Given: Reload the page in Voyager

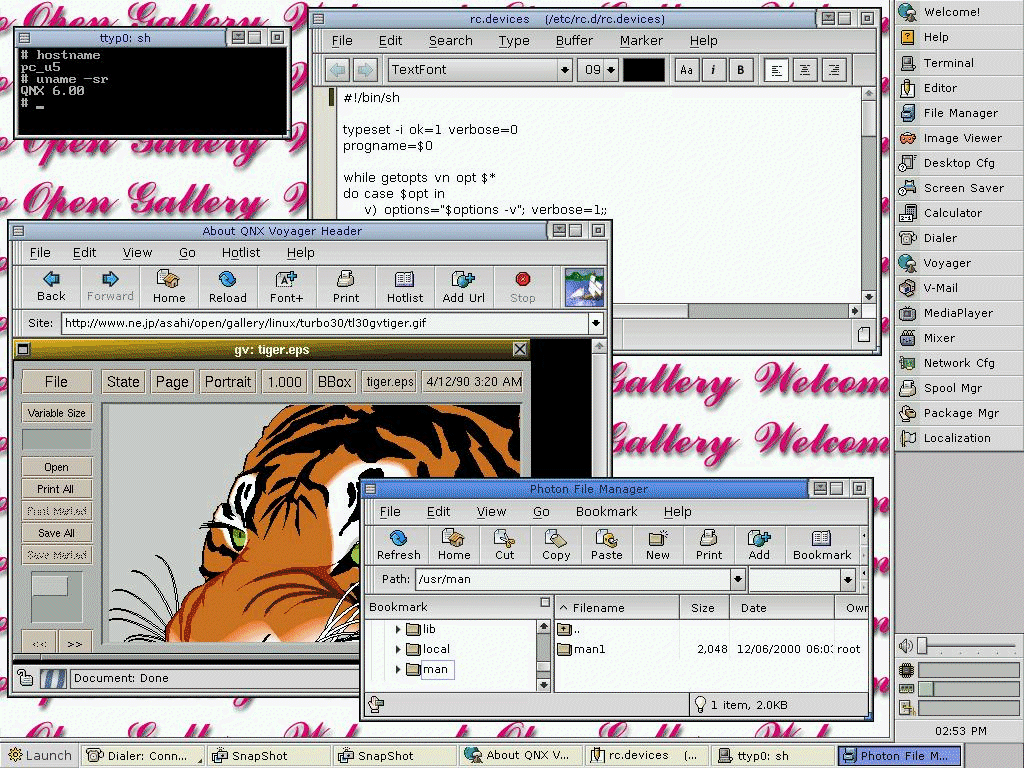Looking at the screenshot, I should 227,287.
